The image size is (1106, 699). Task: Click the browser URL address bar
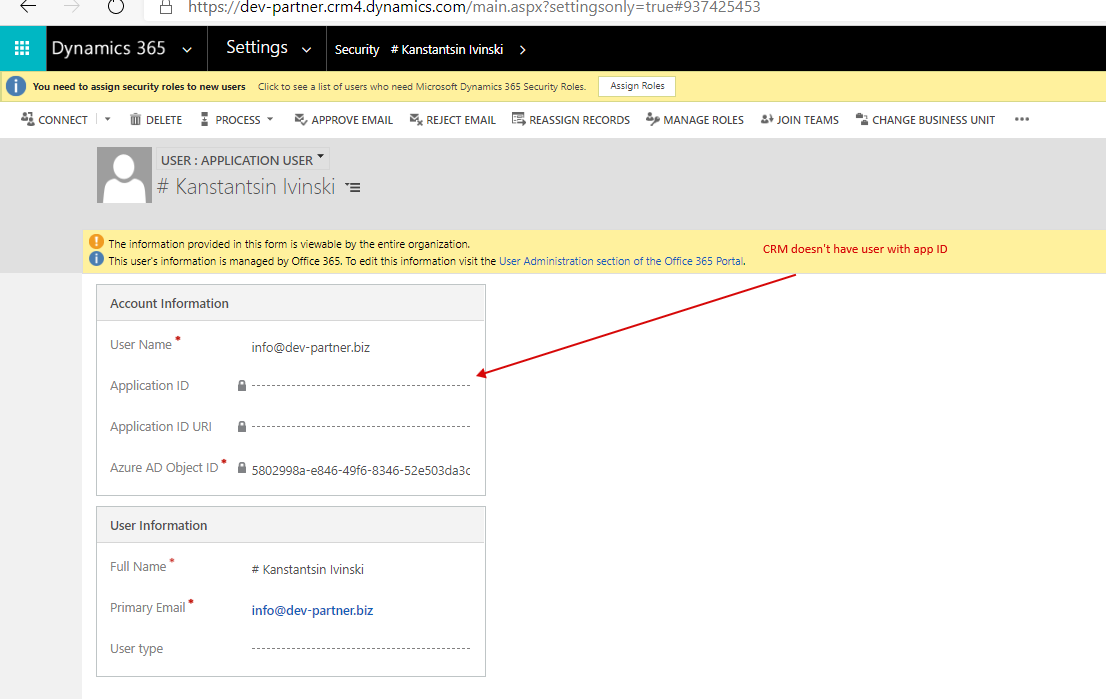tap(474, 8)
